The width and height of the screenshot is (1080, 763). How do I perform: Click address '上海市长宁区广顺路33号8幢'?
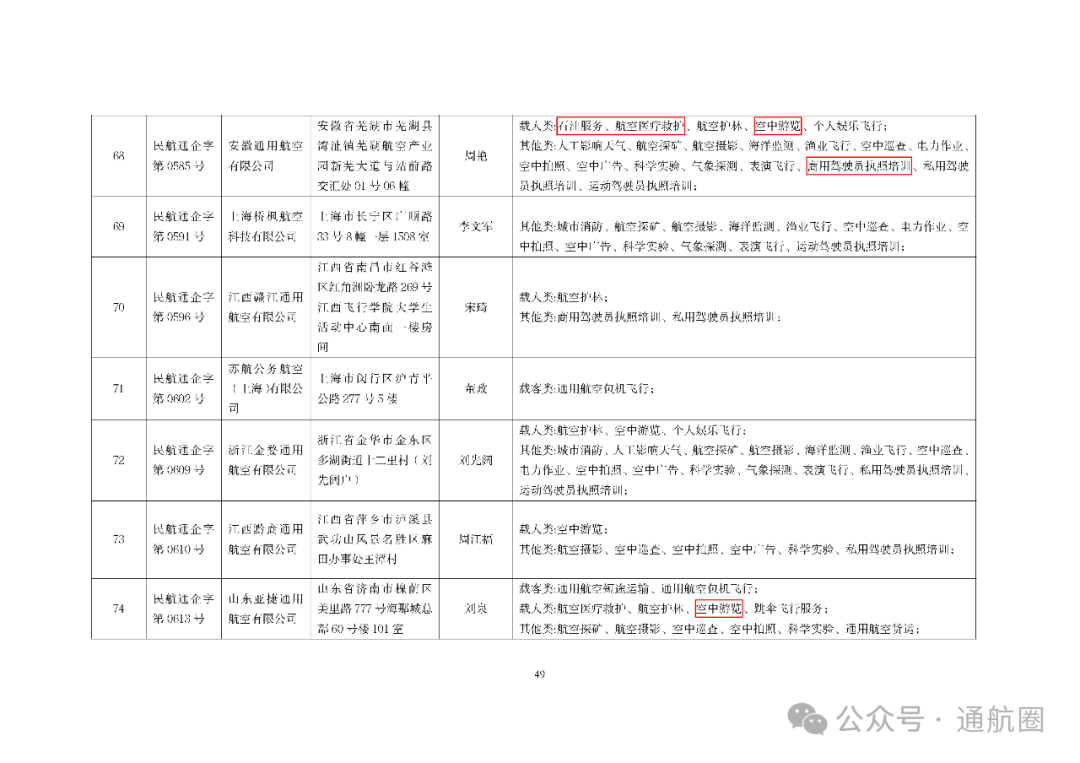click(375, 227)
